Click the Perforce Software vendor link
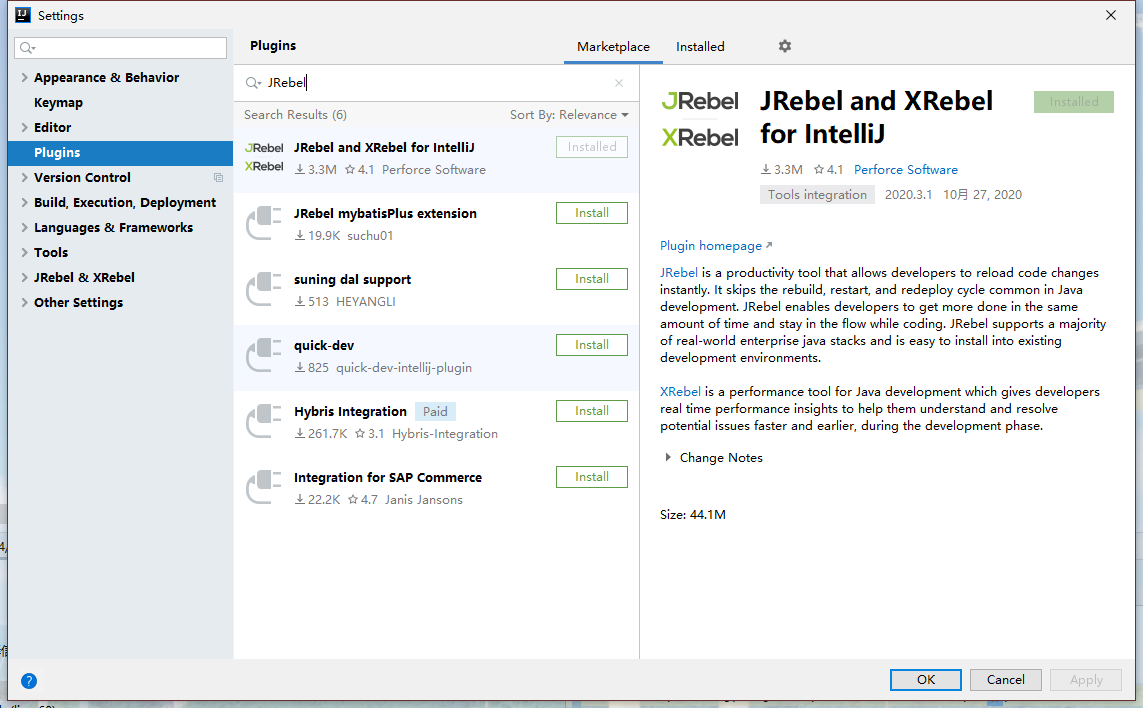 [x=905, y=170]
